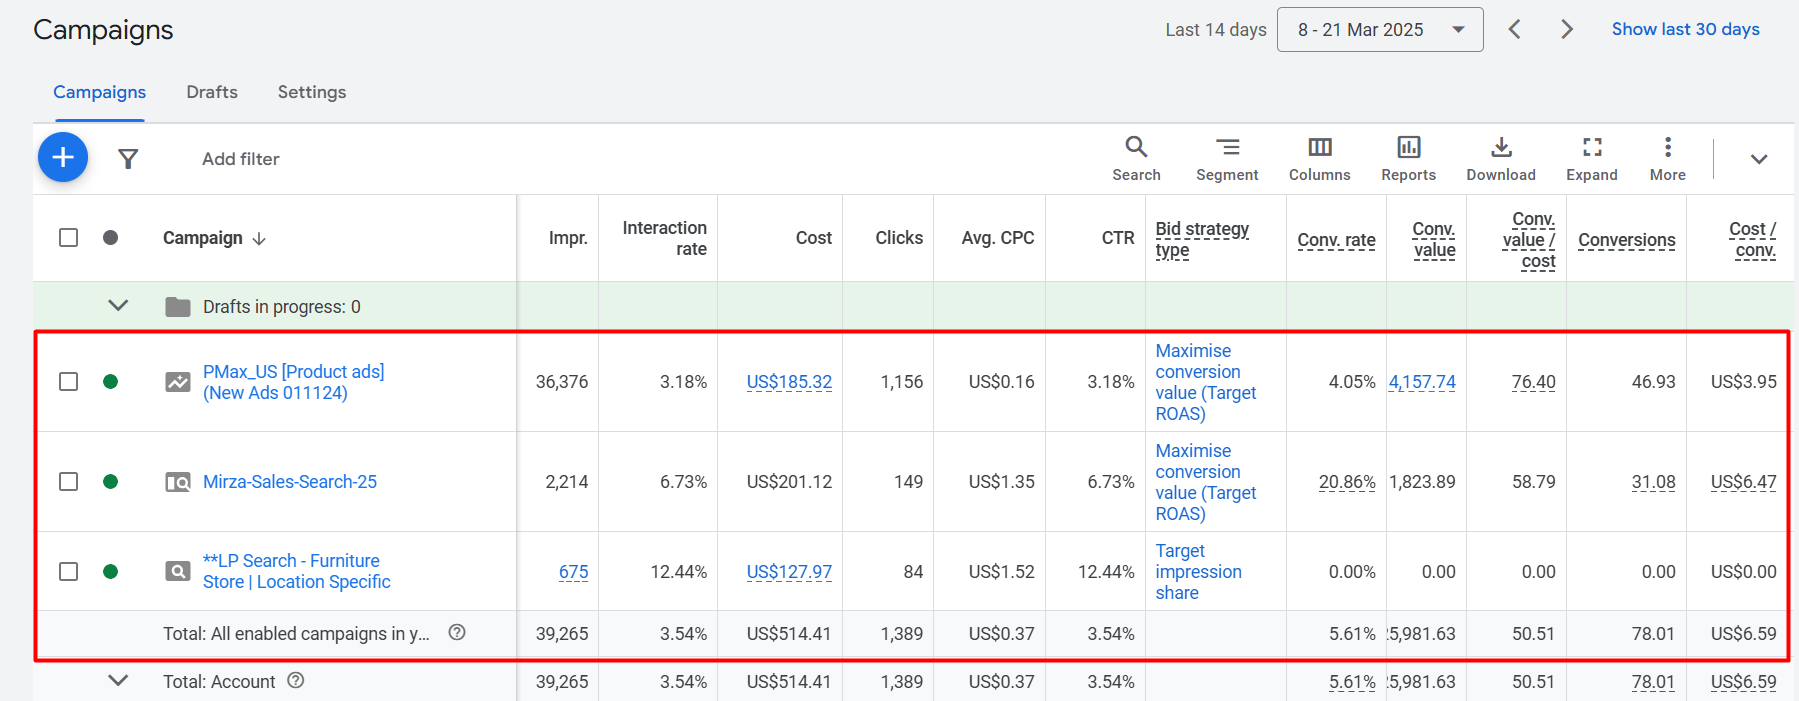Open the Search tool in the toolbar
Viewport: 1799px width, 701px height.
point(1136,159)
